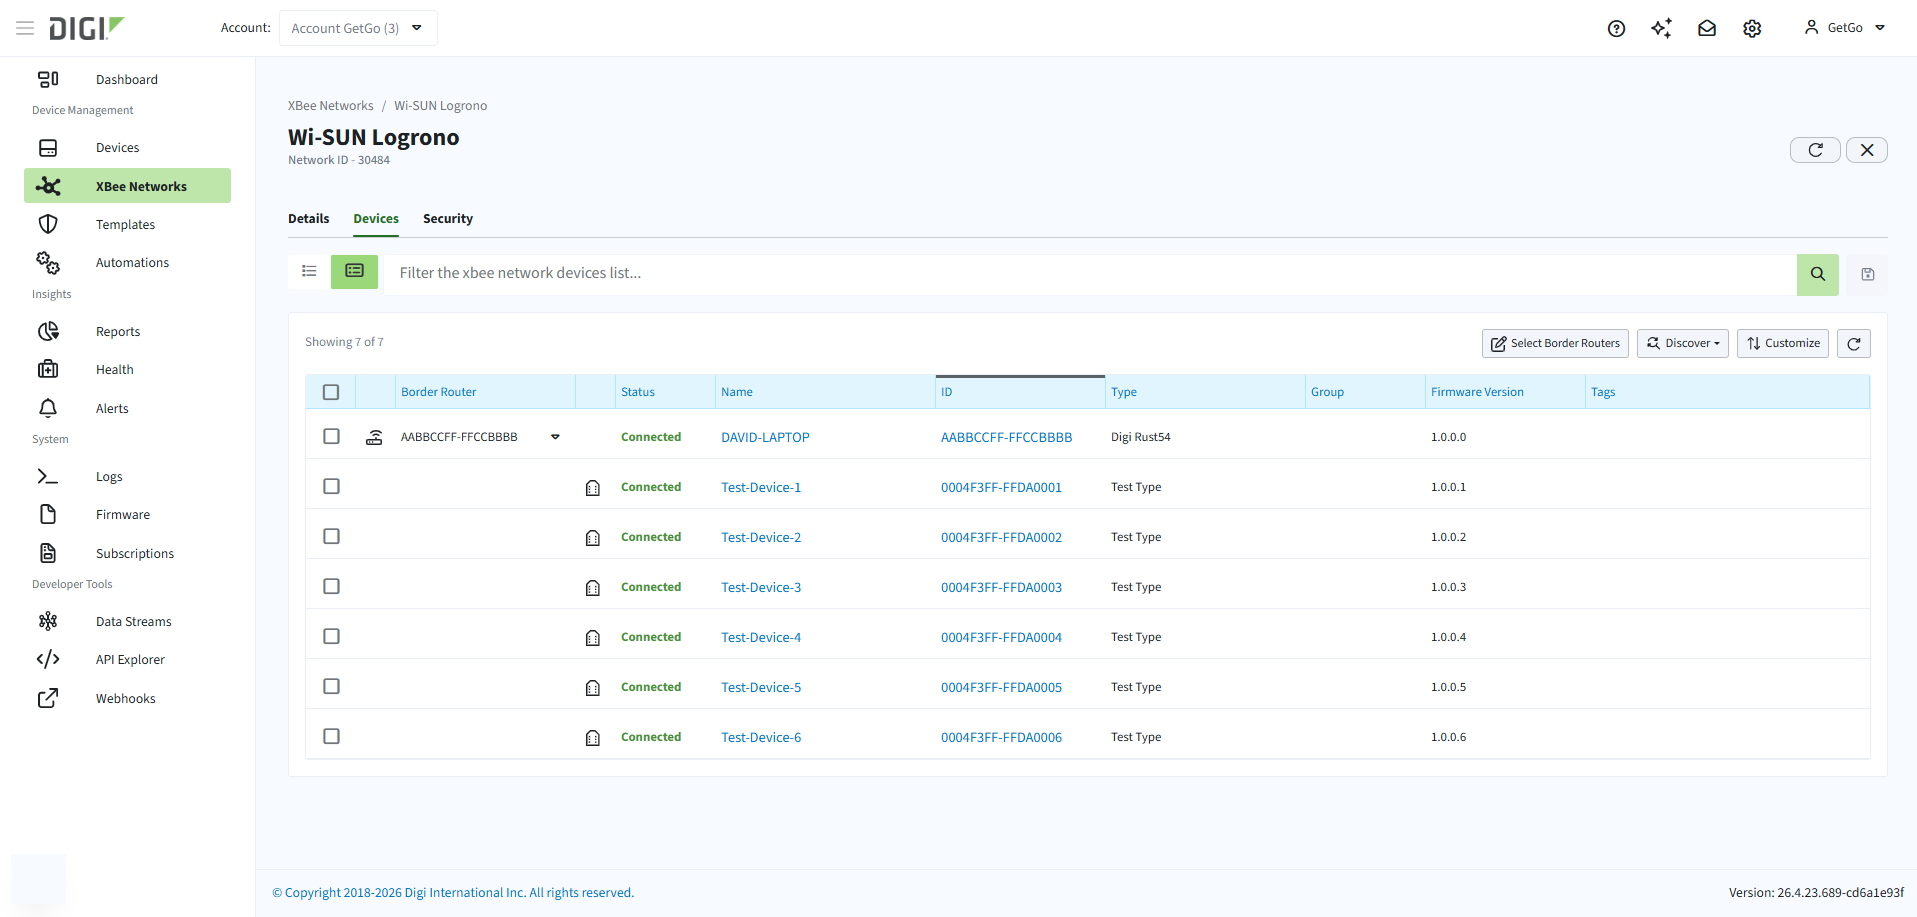Viewport: 1917px width, 917px height.
Task: Open the GetGo user menu dropdown
Action: [x=1845, y=28]
